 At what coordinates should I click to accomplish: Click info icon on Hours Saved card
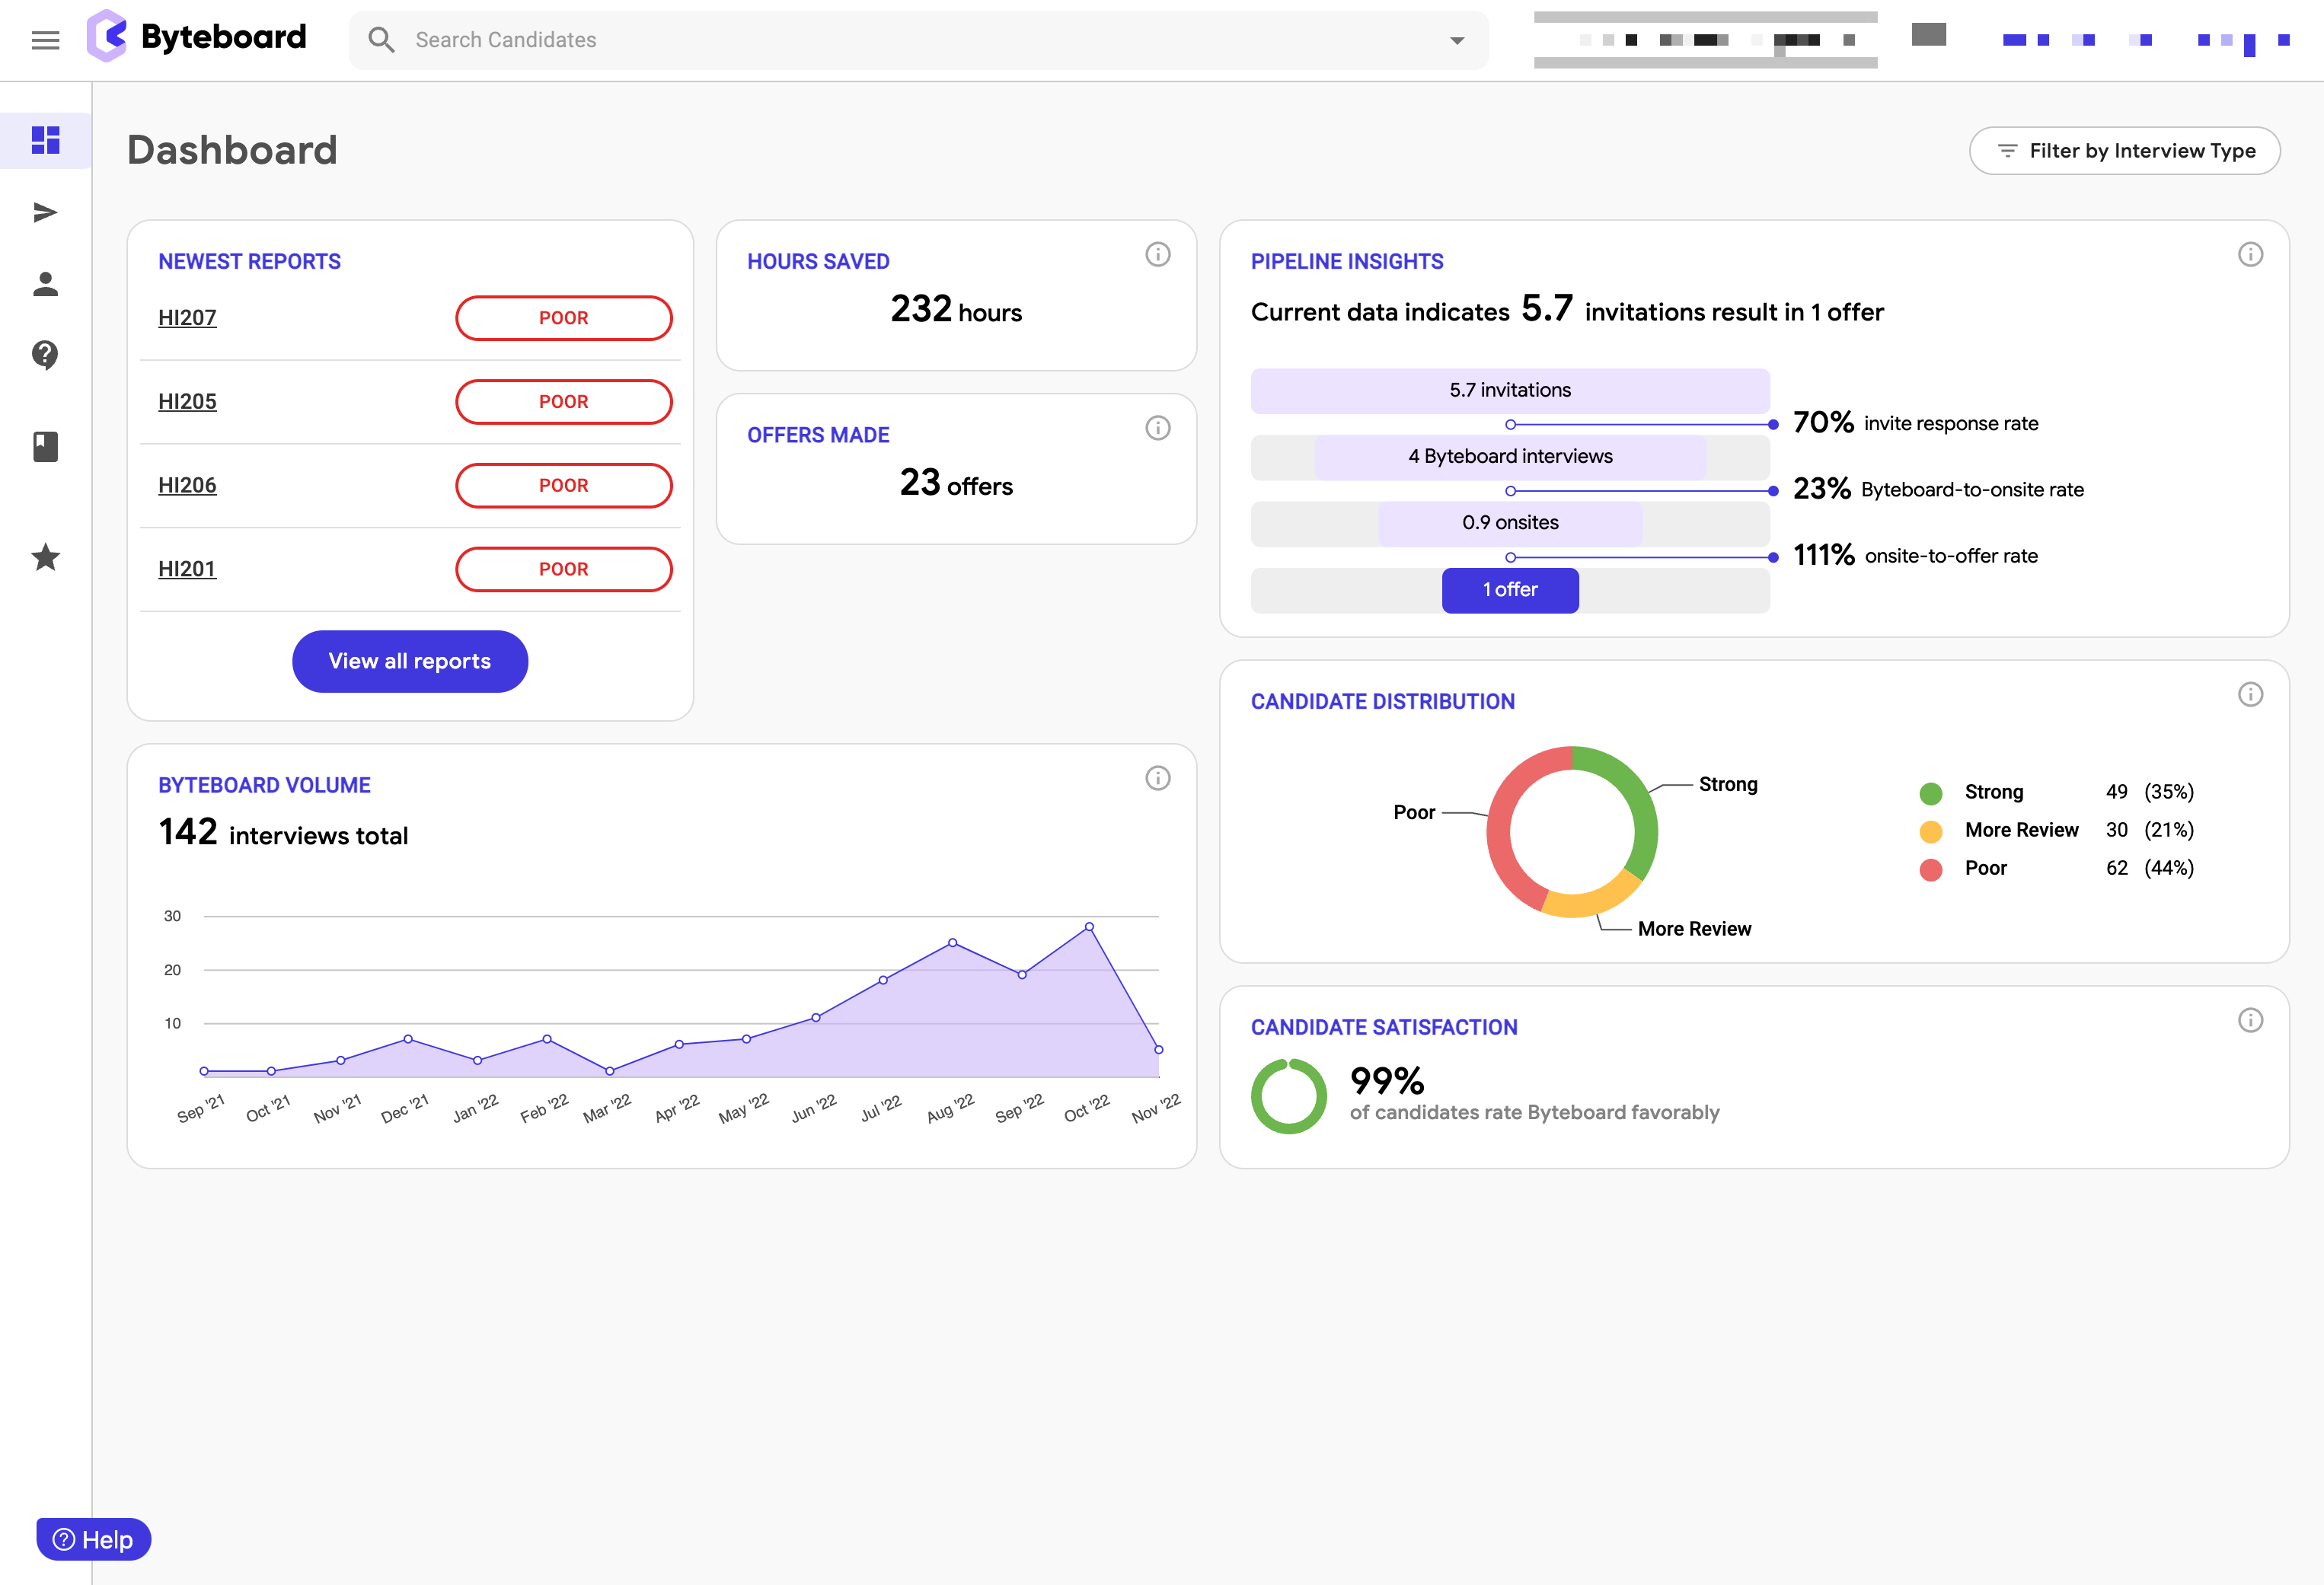(1157, 254)
